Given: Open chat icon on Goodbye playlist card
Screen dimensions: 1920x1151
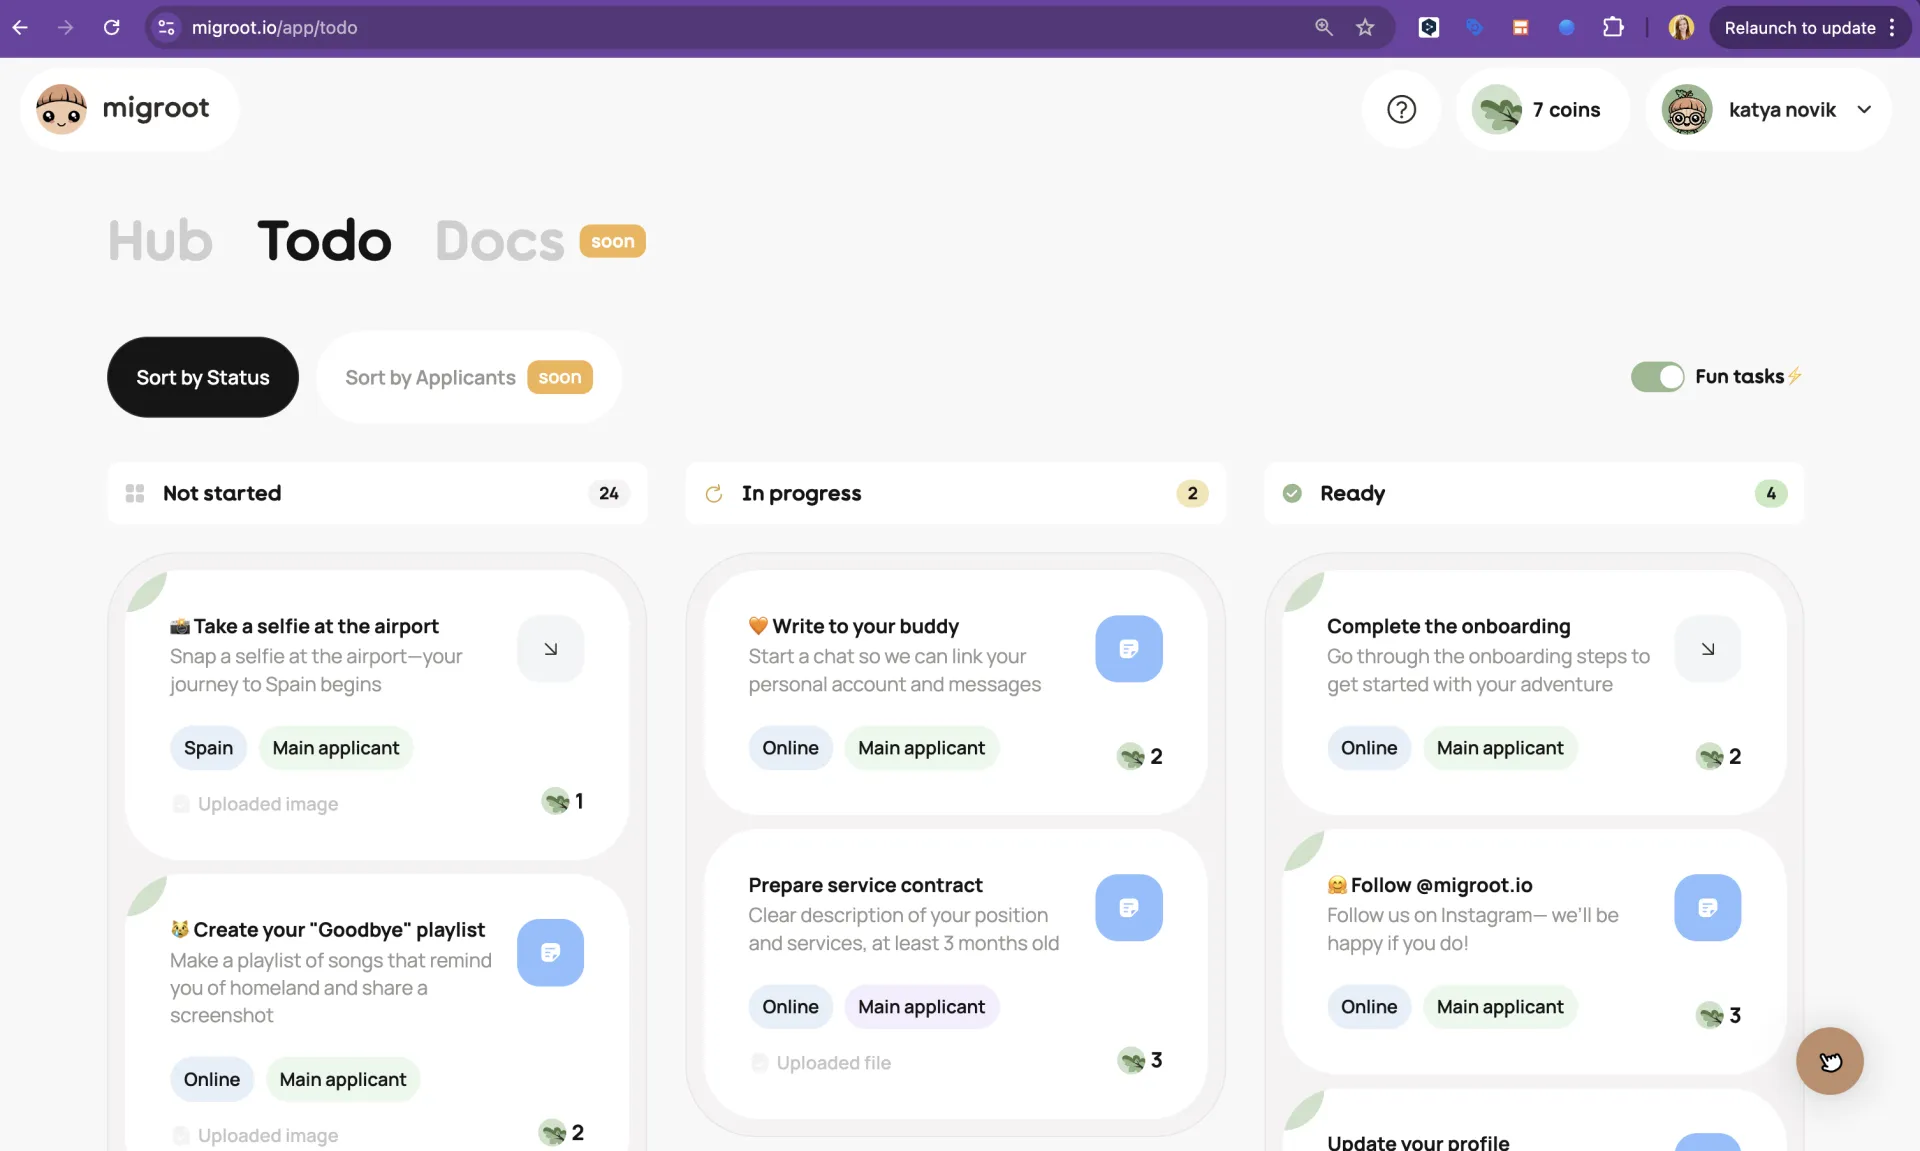Looking at the screenshot, I should pyautogui.click(x=550, y=953).
